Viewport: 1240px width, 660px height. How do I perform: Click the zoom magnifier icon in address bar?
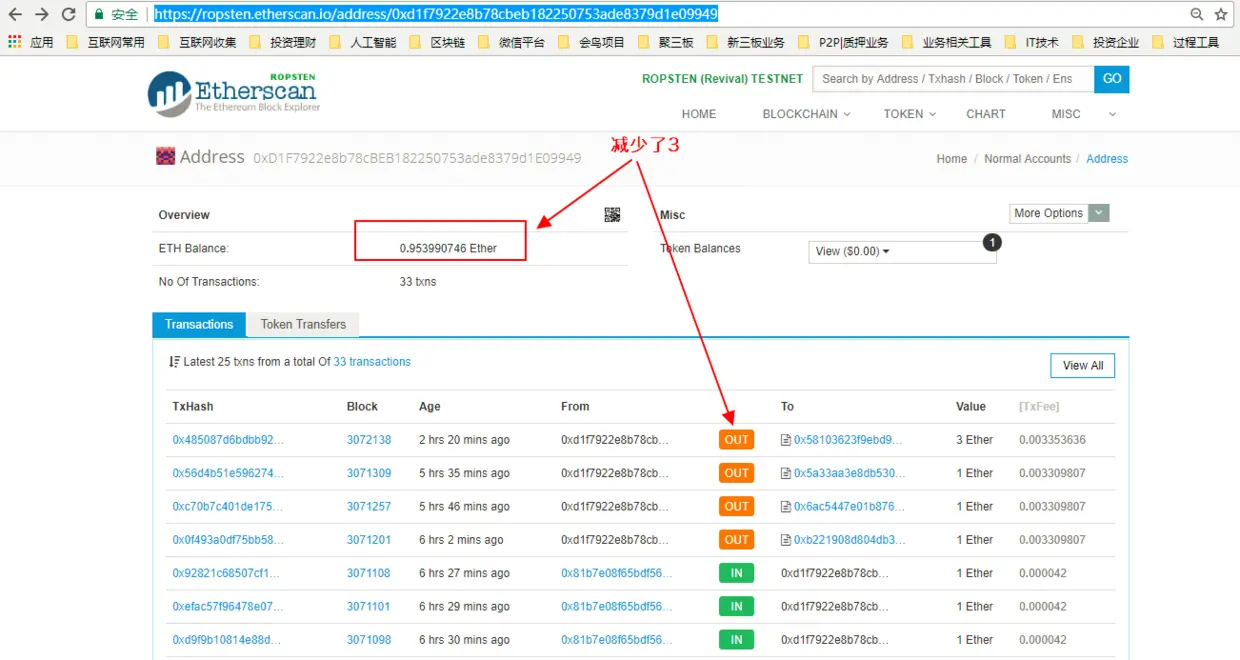tap(1197, 15)
